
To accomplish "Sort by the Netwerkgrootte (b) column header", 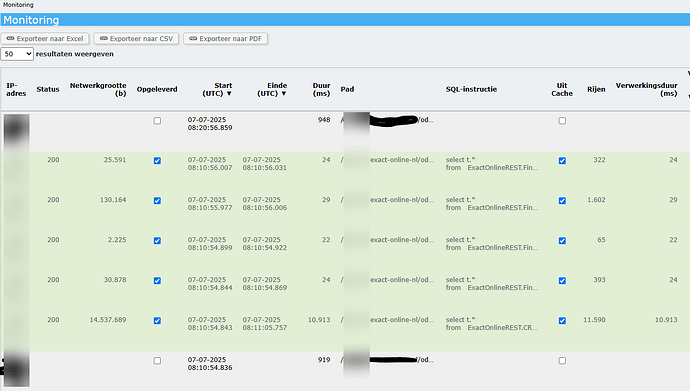I will [x=98, y=89].
